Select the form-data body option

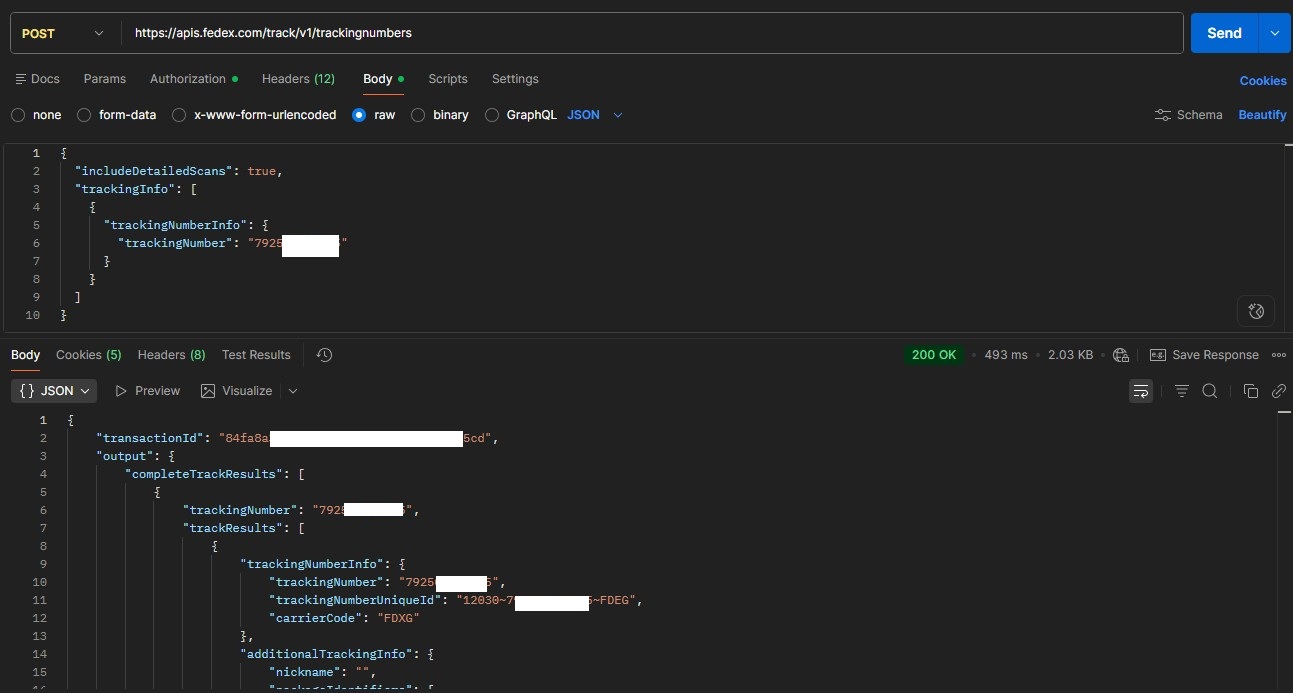point(117,115)
